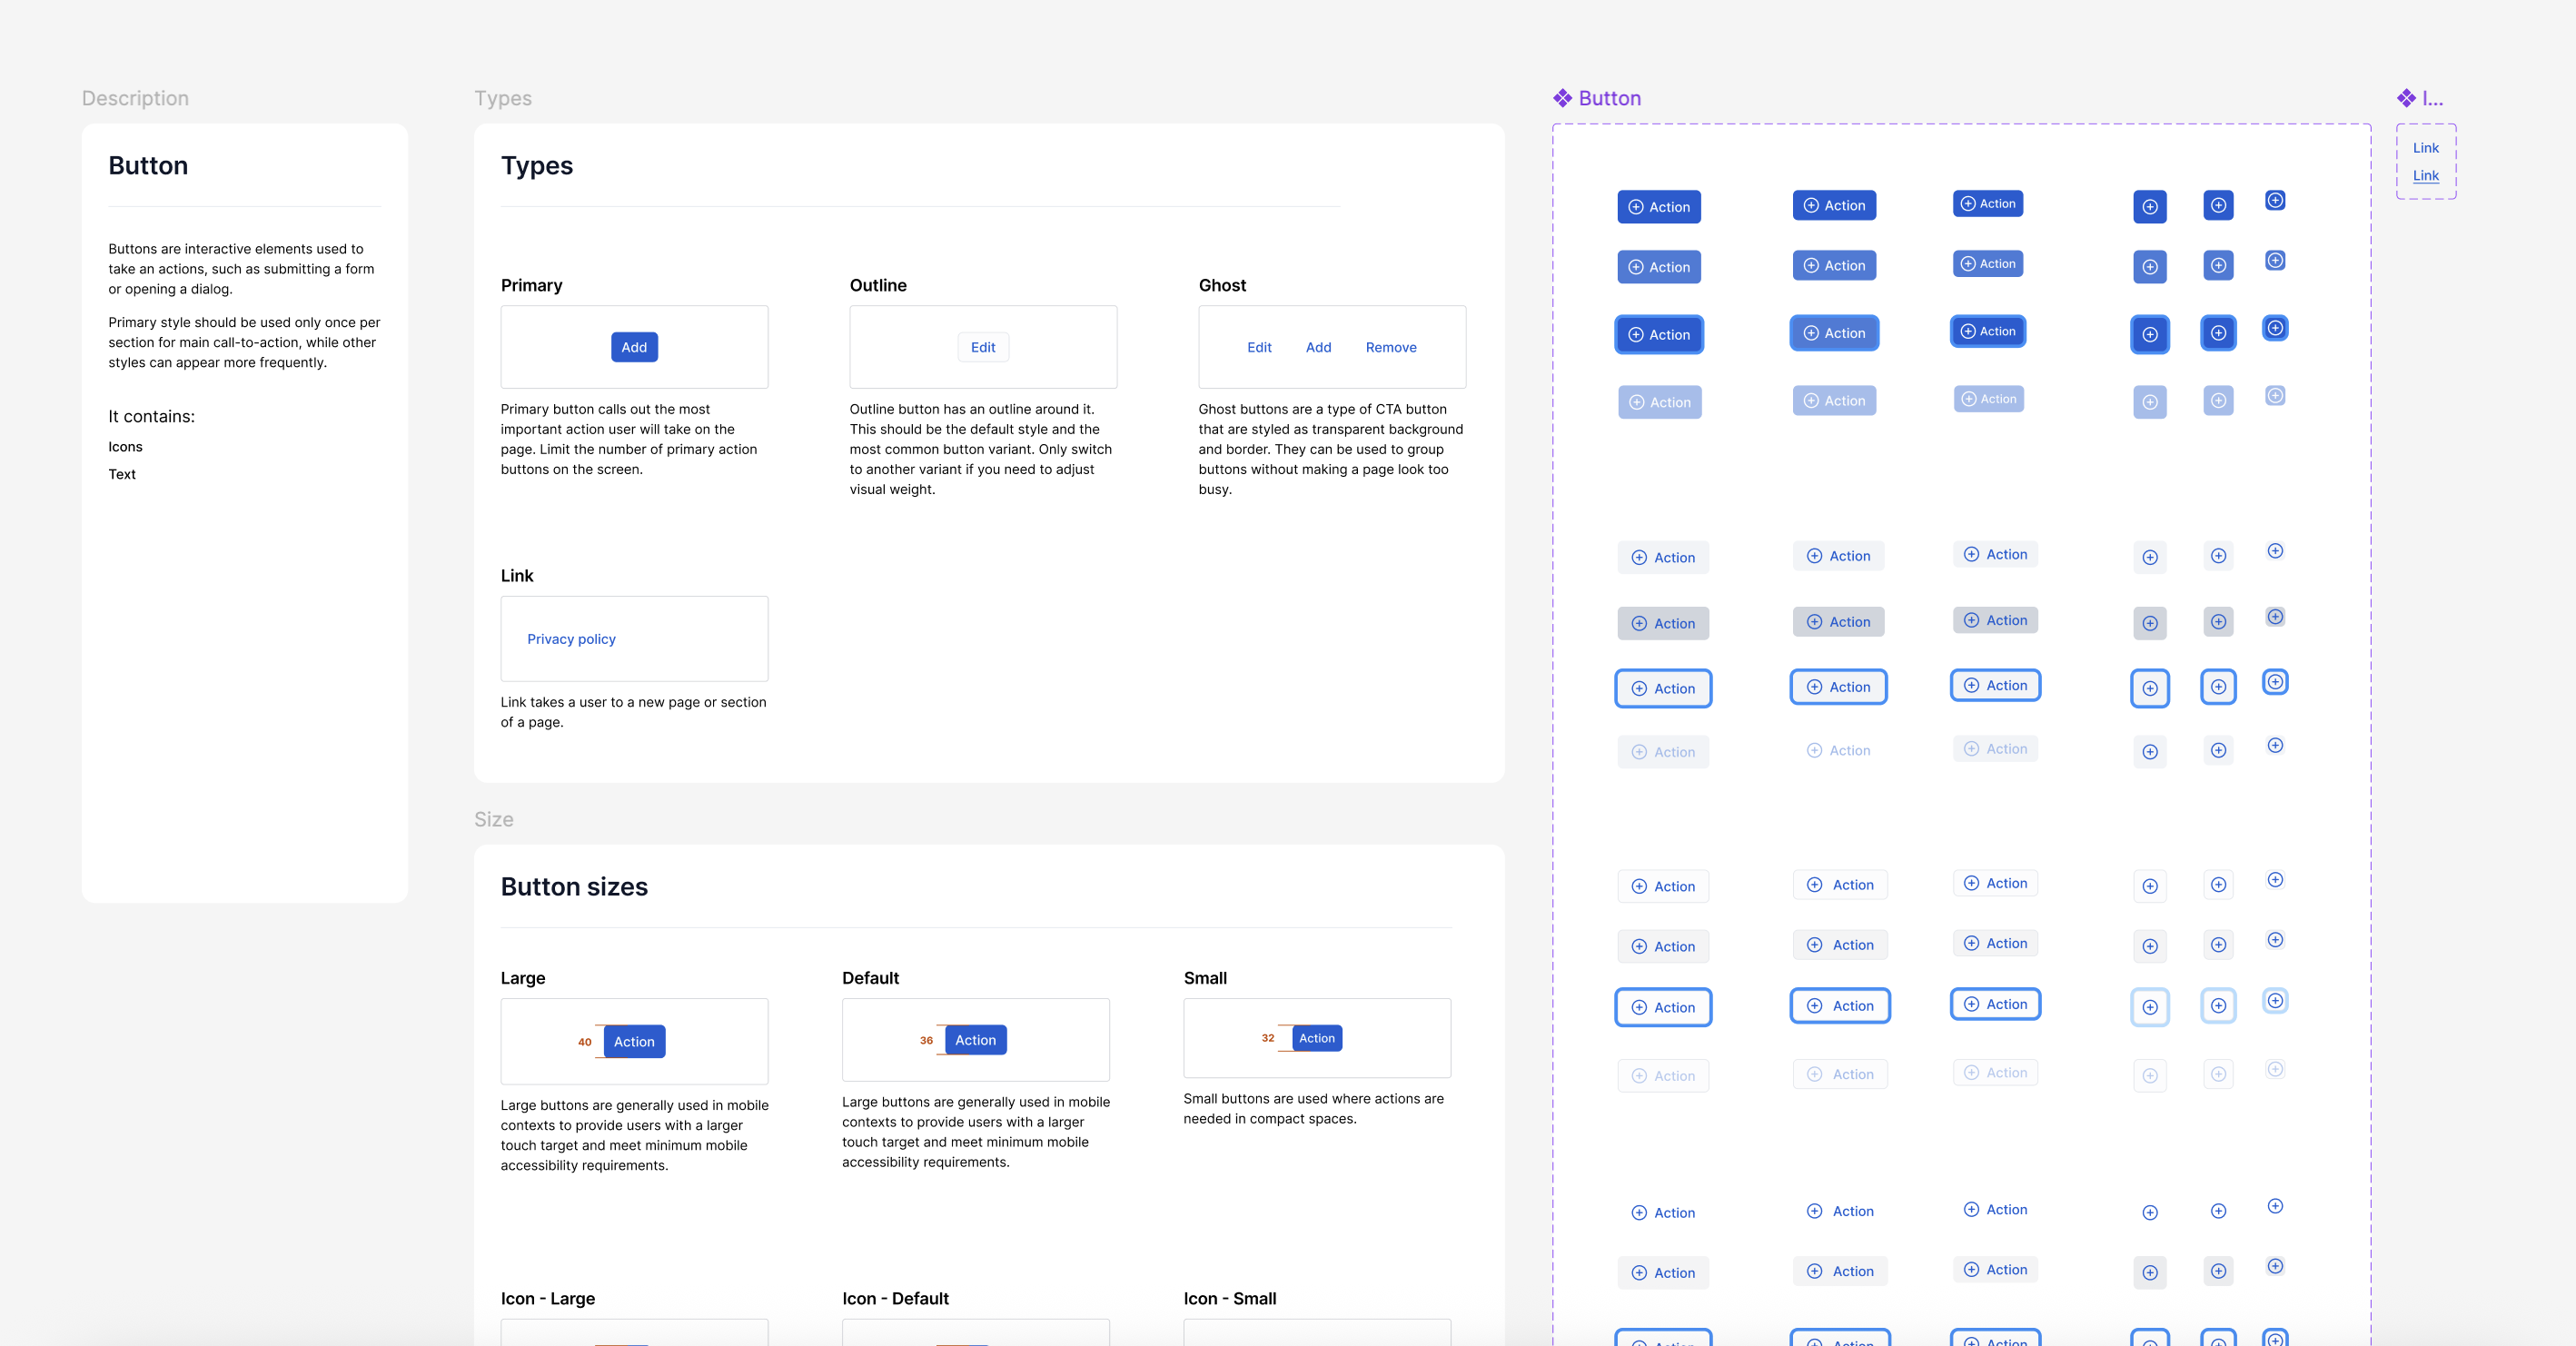Image resolution: width=2576 pixels, height=1346 pixels.
Task: Select the Link section heading
Action: coord(517,576)
